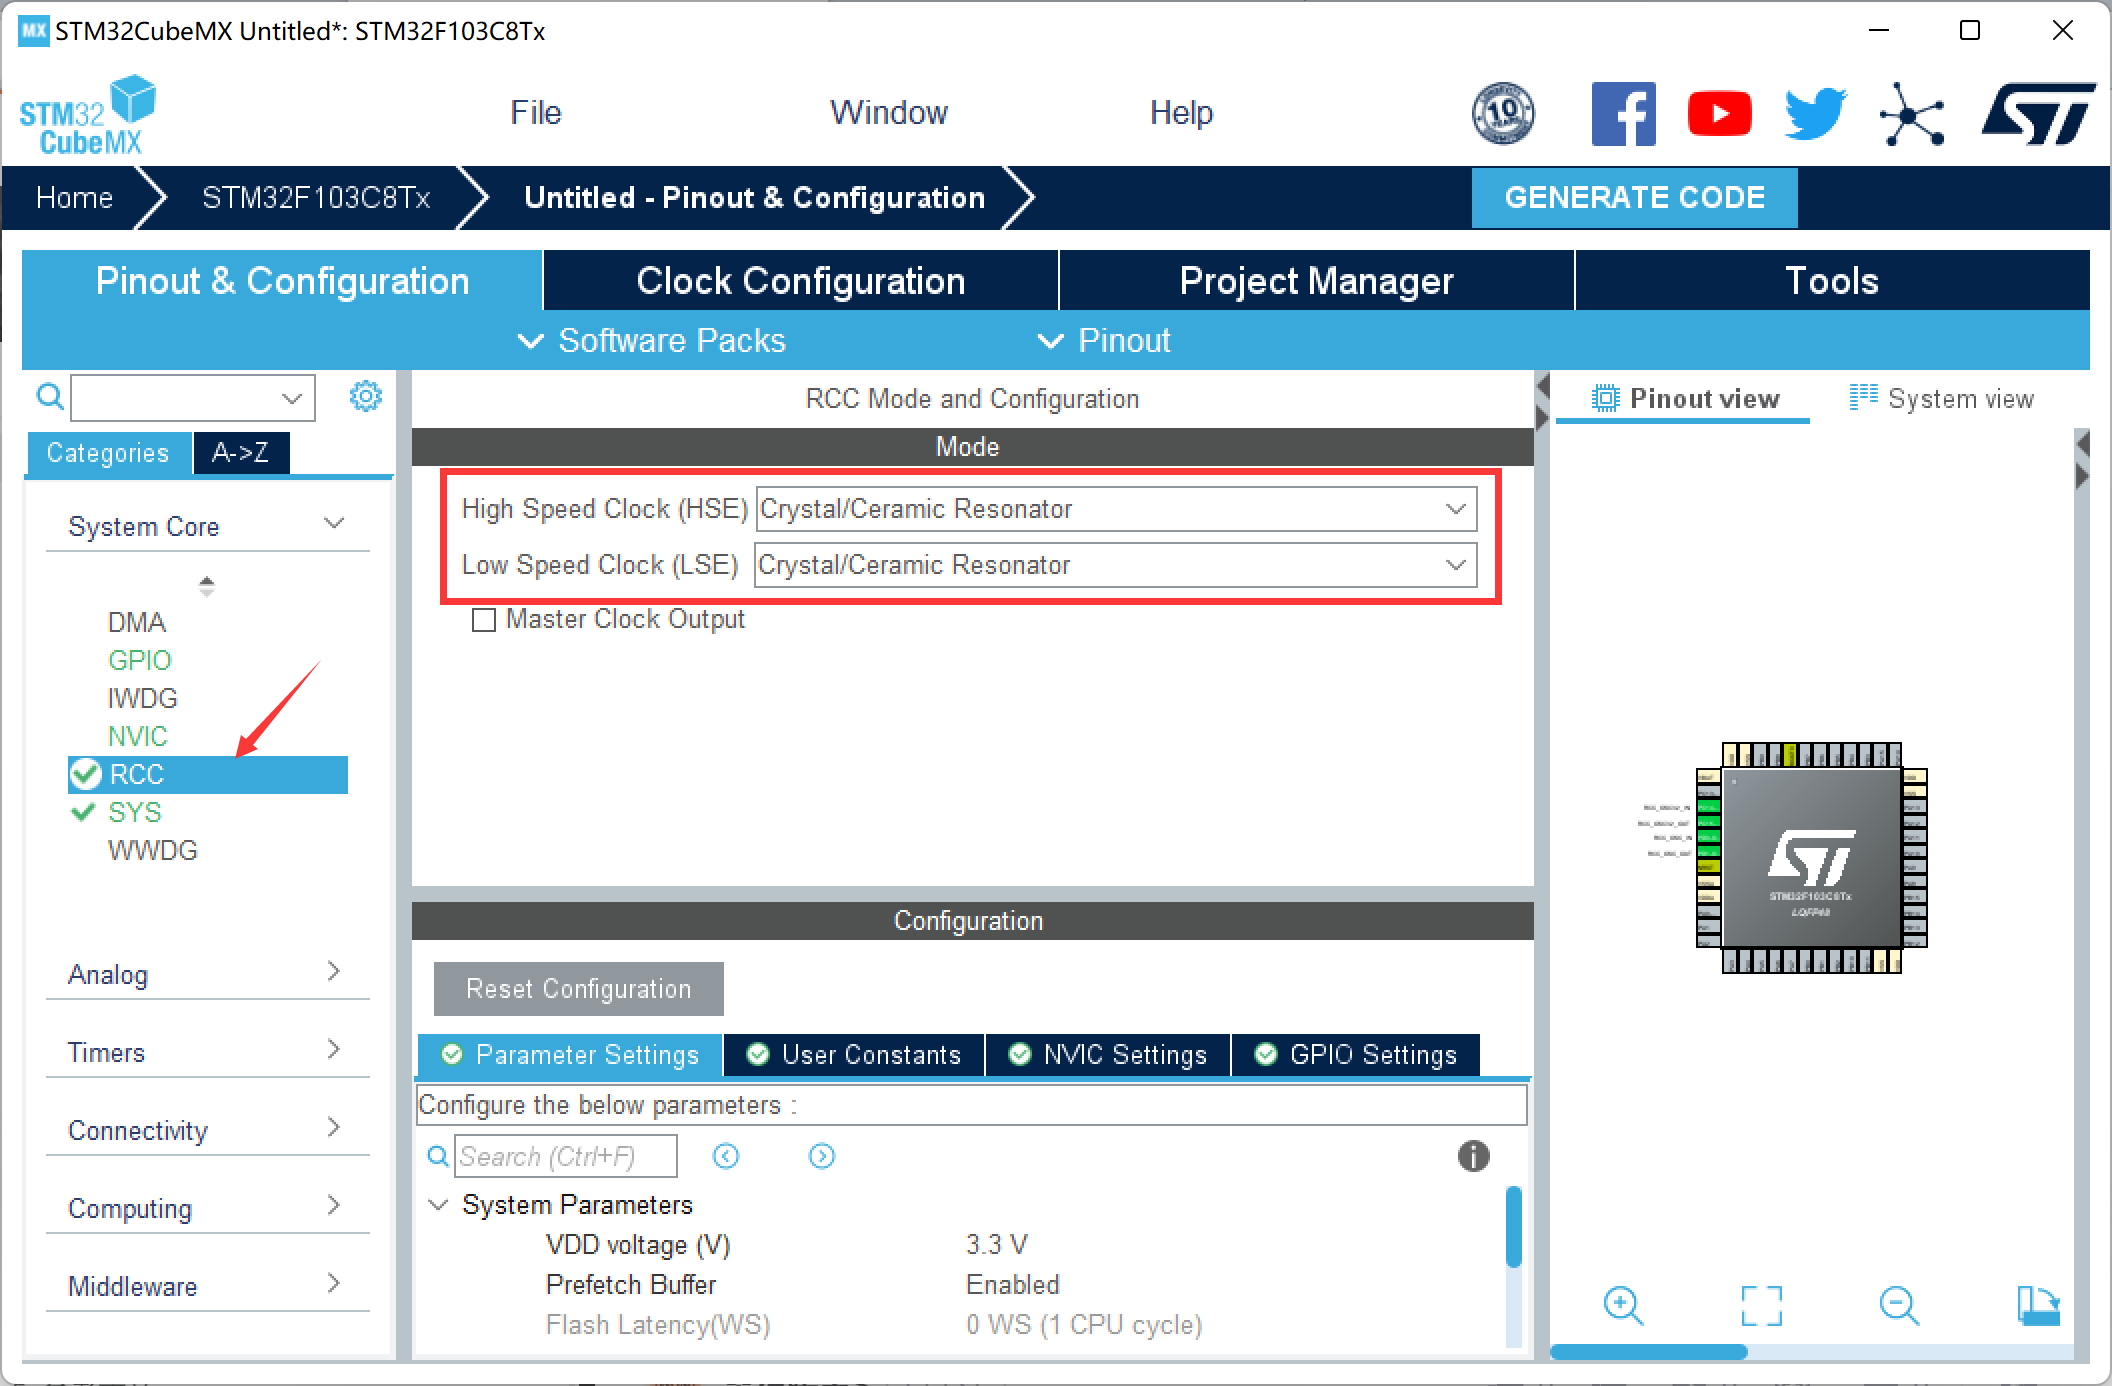Screen dimensions: 2112x1386
Task: Click the GENERATE CODE button
Action: coord(1634,197)
